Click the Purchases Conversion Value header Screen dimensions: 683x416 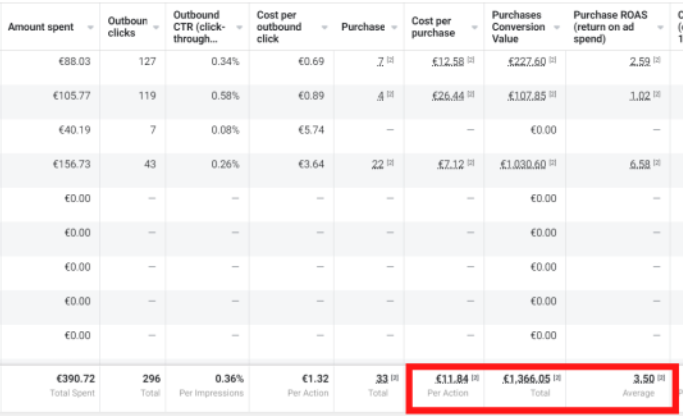[x=518, y=27]
